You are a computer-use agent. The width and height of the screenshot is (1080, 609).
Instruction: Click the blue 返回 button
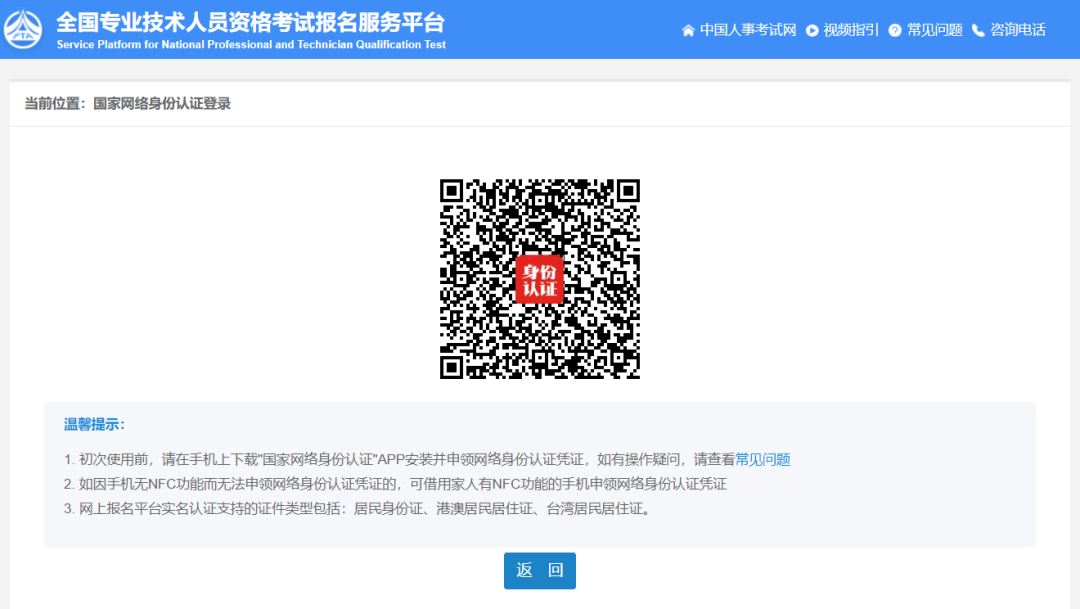tap(539, 570)
